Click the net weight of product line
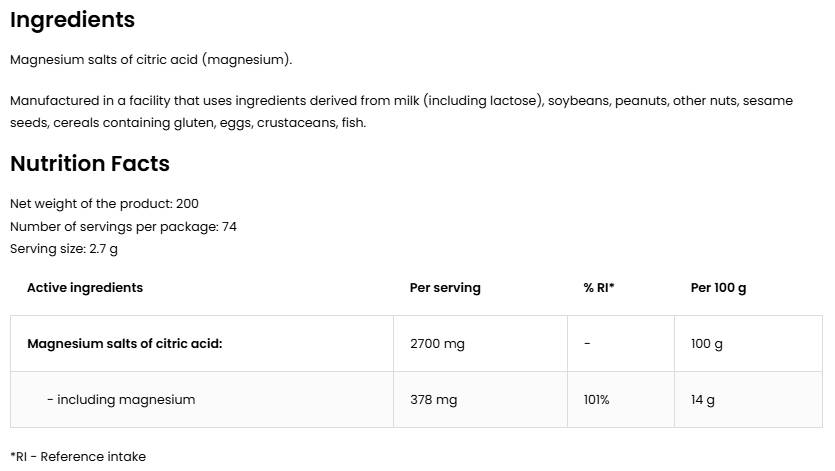This screenshot has height=471, width=835. pyautogui.click(x=104, y=204)
